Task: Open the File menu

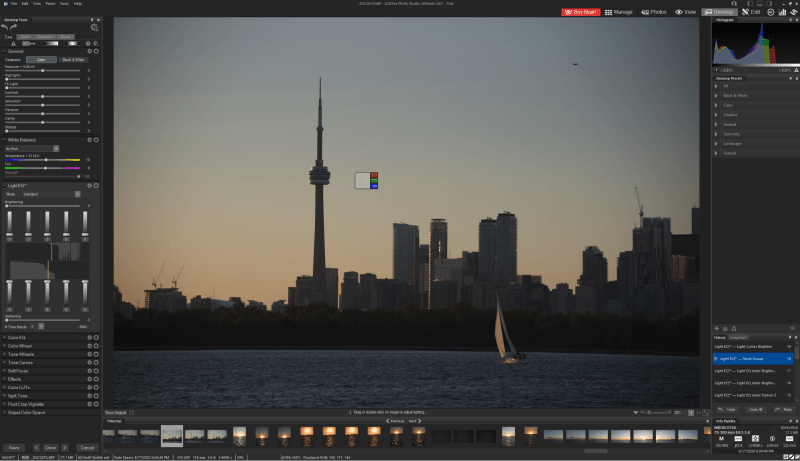Action: pyautogui.click(x=14, y=4)
